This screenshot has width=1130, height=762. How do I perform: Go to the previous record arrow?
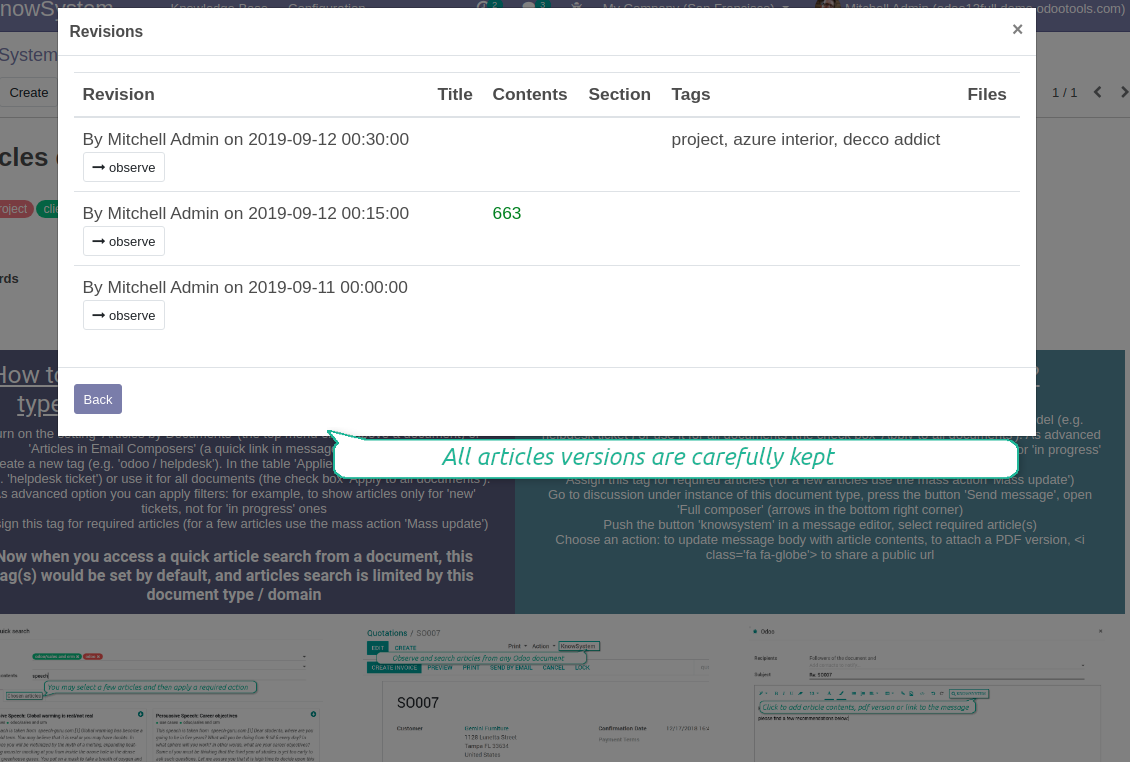(x=1098, y=92)
